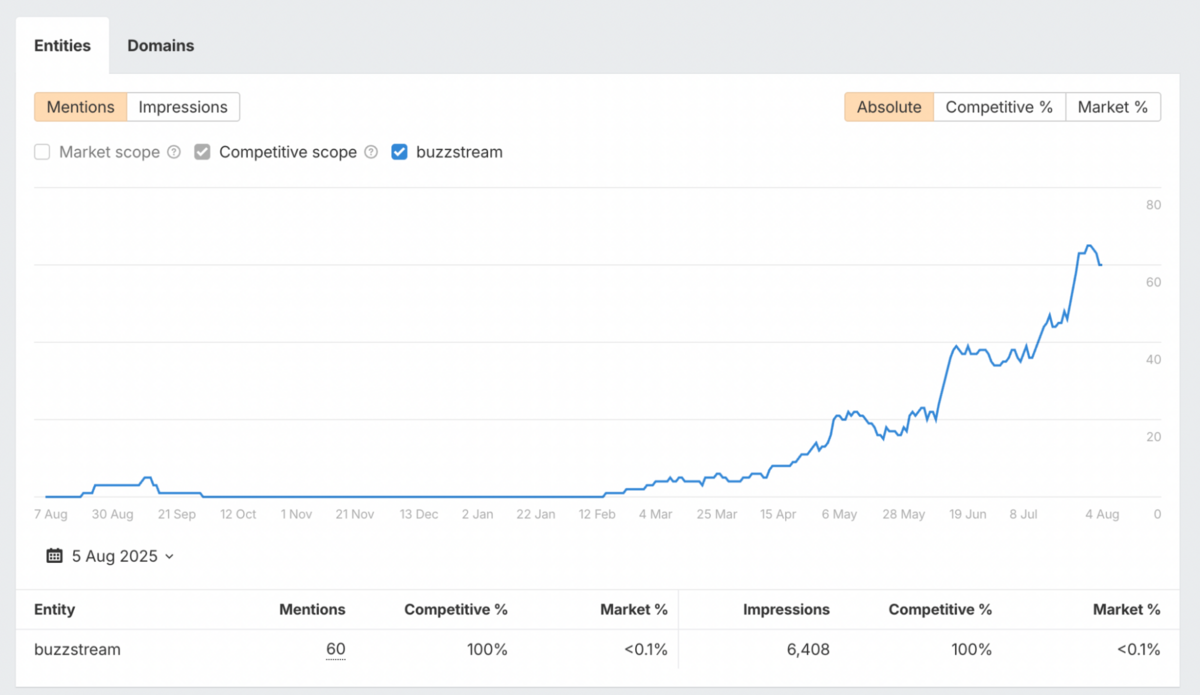Expand the date picker chevron arrow
This screenshot has width=1200, height=695.
(169, 557)
